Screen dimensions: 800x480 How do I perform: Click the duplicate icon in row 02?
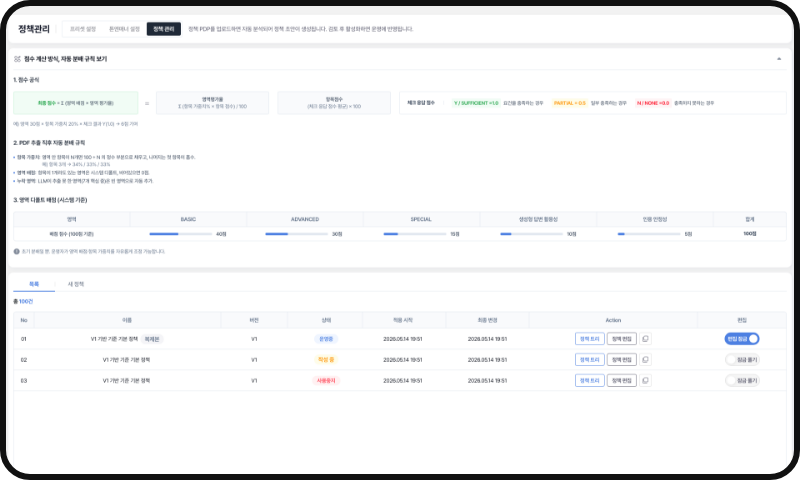tap(645, 360)
